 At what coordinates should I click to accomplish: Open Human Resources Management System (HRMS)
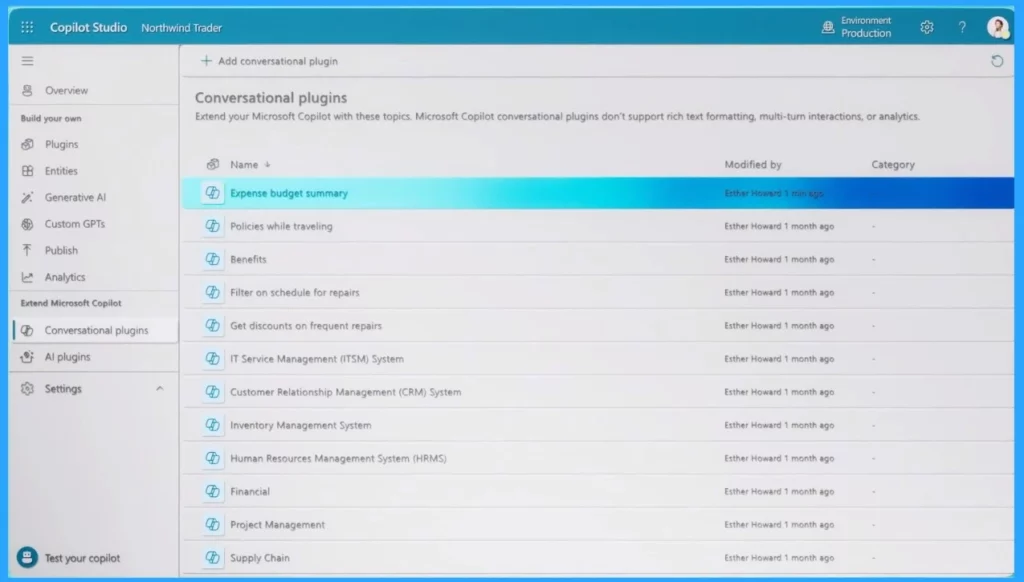point(338,459)
